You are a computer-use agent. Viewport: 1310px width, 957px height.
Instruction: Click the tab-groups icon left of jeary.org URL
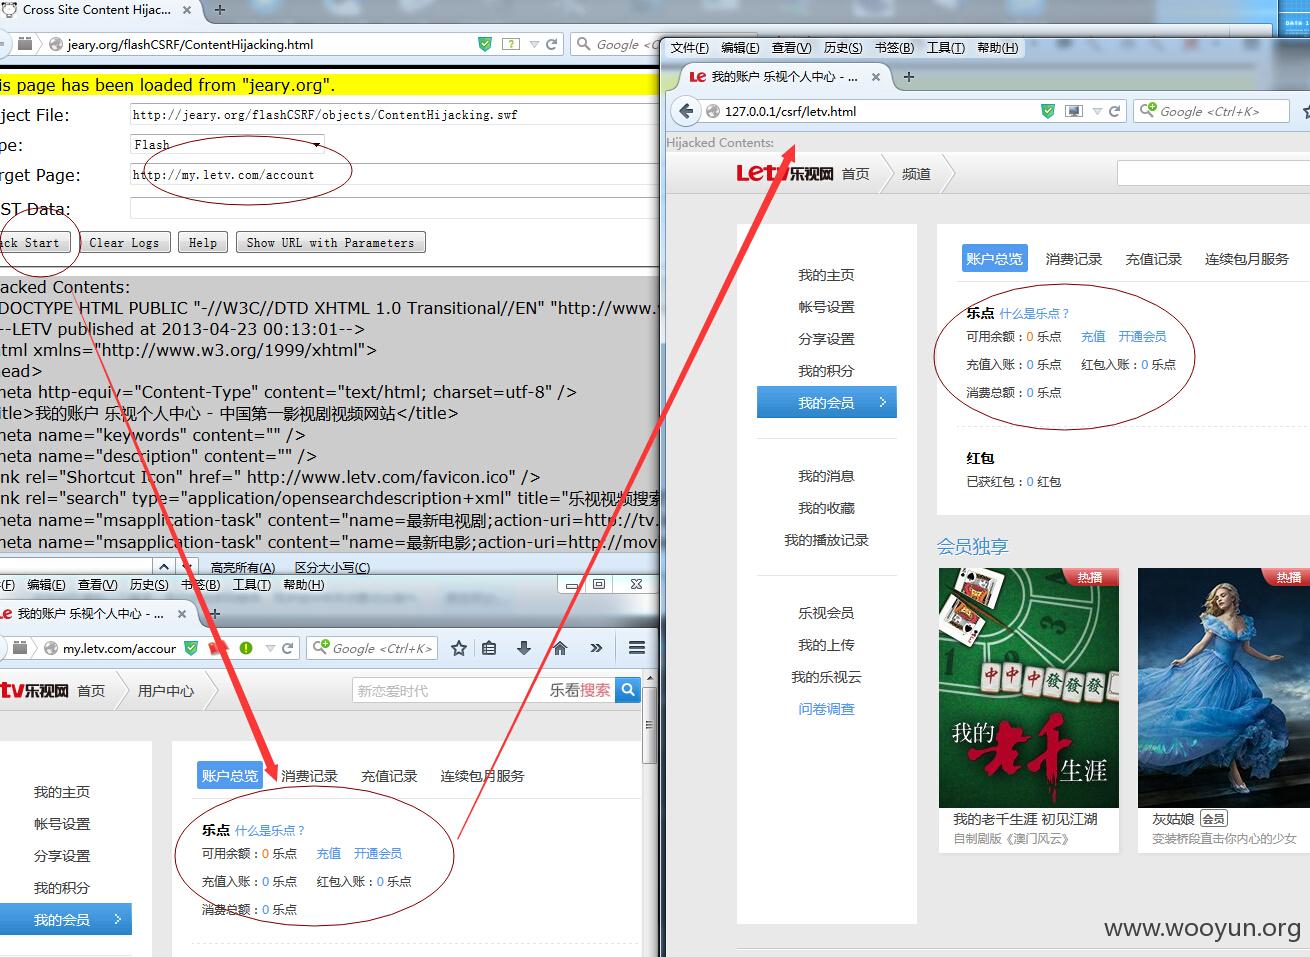[25, 44]
